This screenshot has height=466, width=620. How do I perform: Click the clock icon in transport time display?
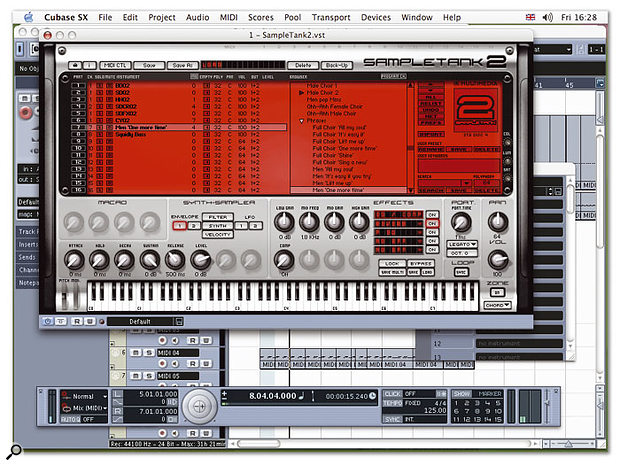[372, 396]
